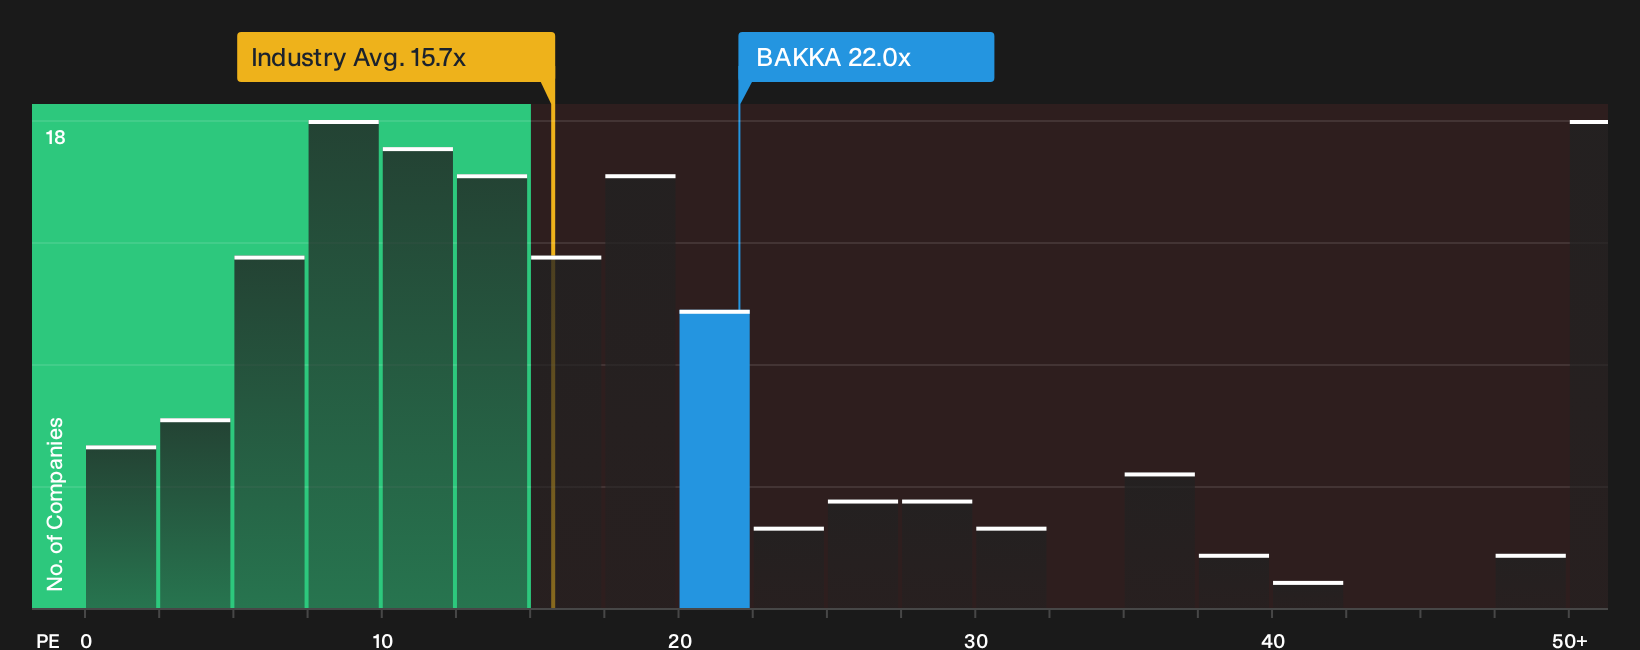The height and width of the screenshot is (650, 1640).
Task: Click the No. of Companies axis label
Action: coord(55,503)
